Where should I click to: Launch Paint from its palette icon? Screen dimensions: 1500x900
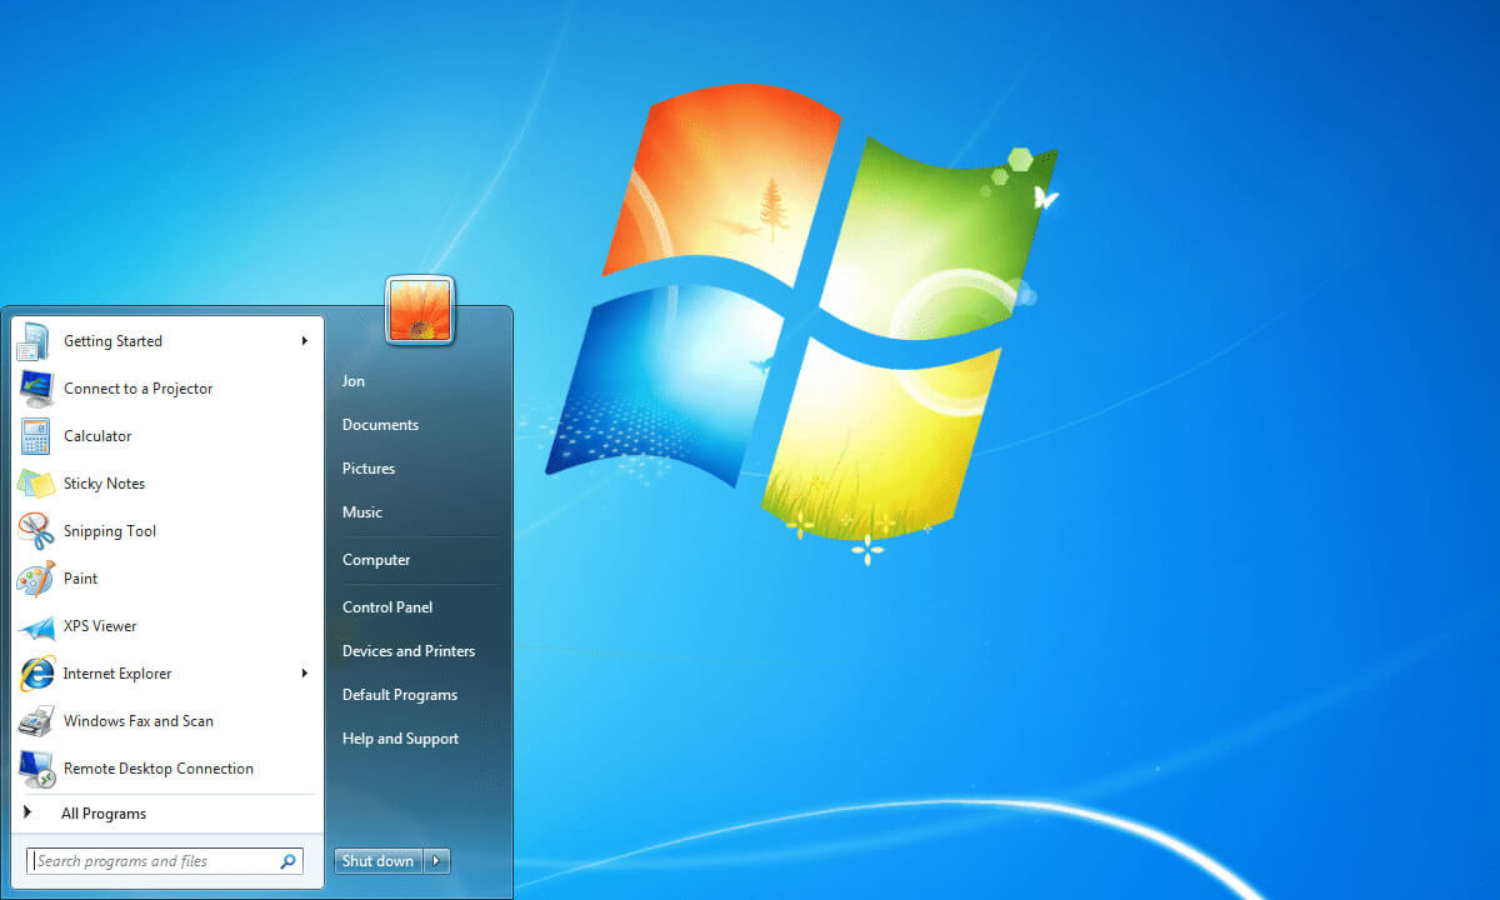tap(36, 579)
